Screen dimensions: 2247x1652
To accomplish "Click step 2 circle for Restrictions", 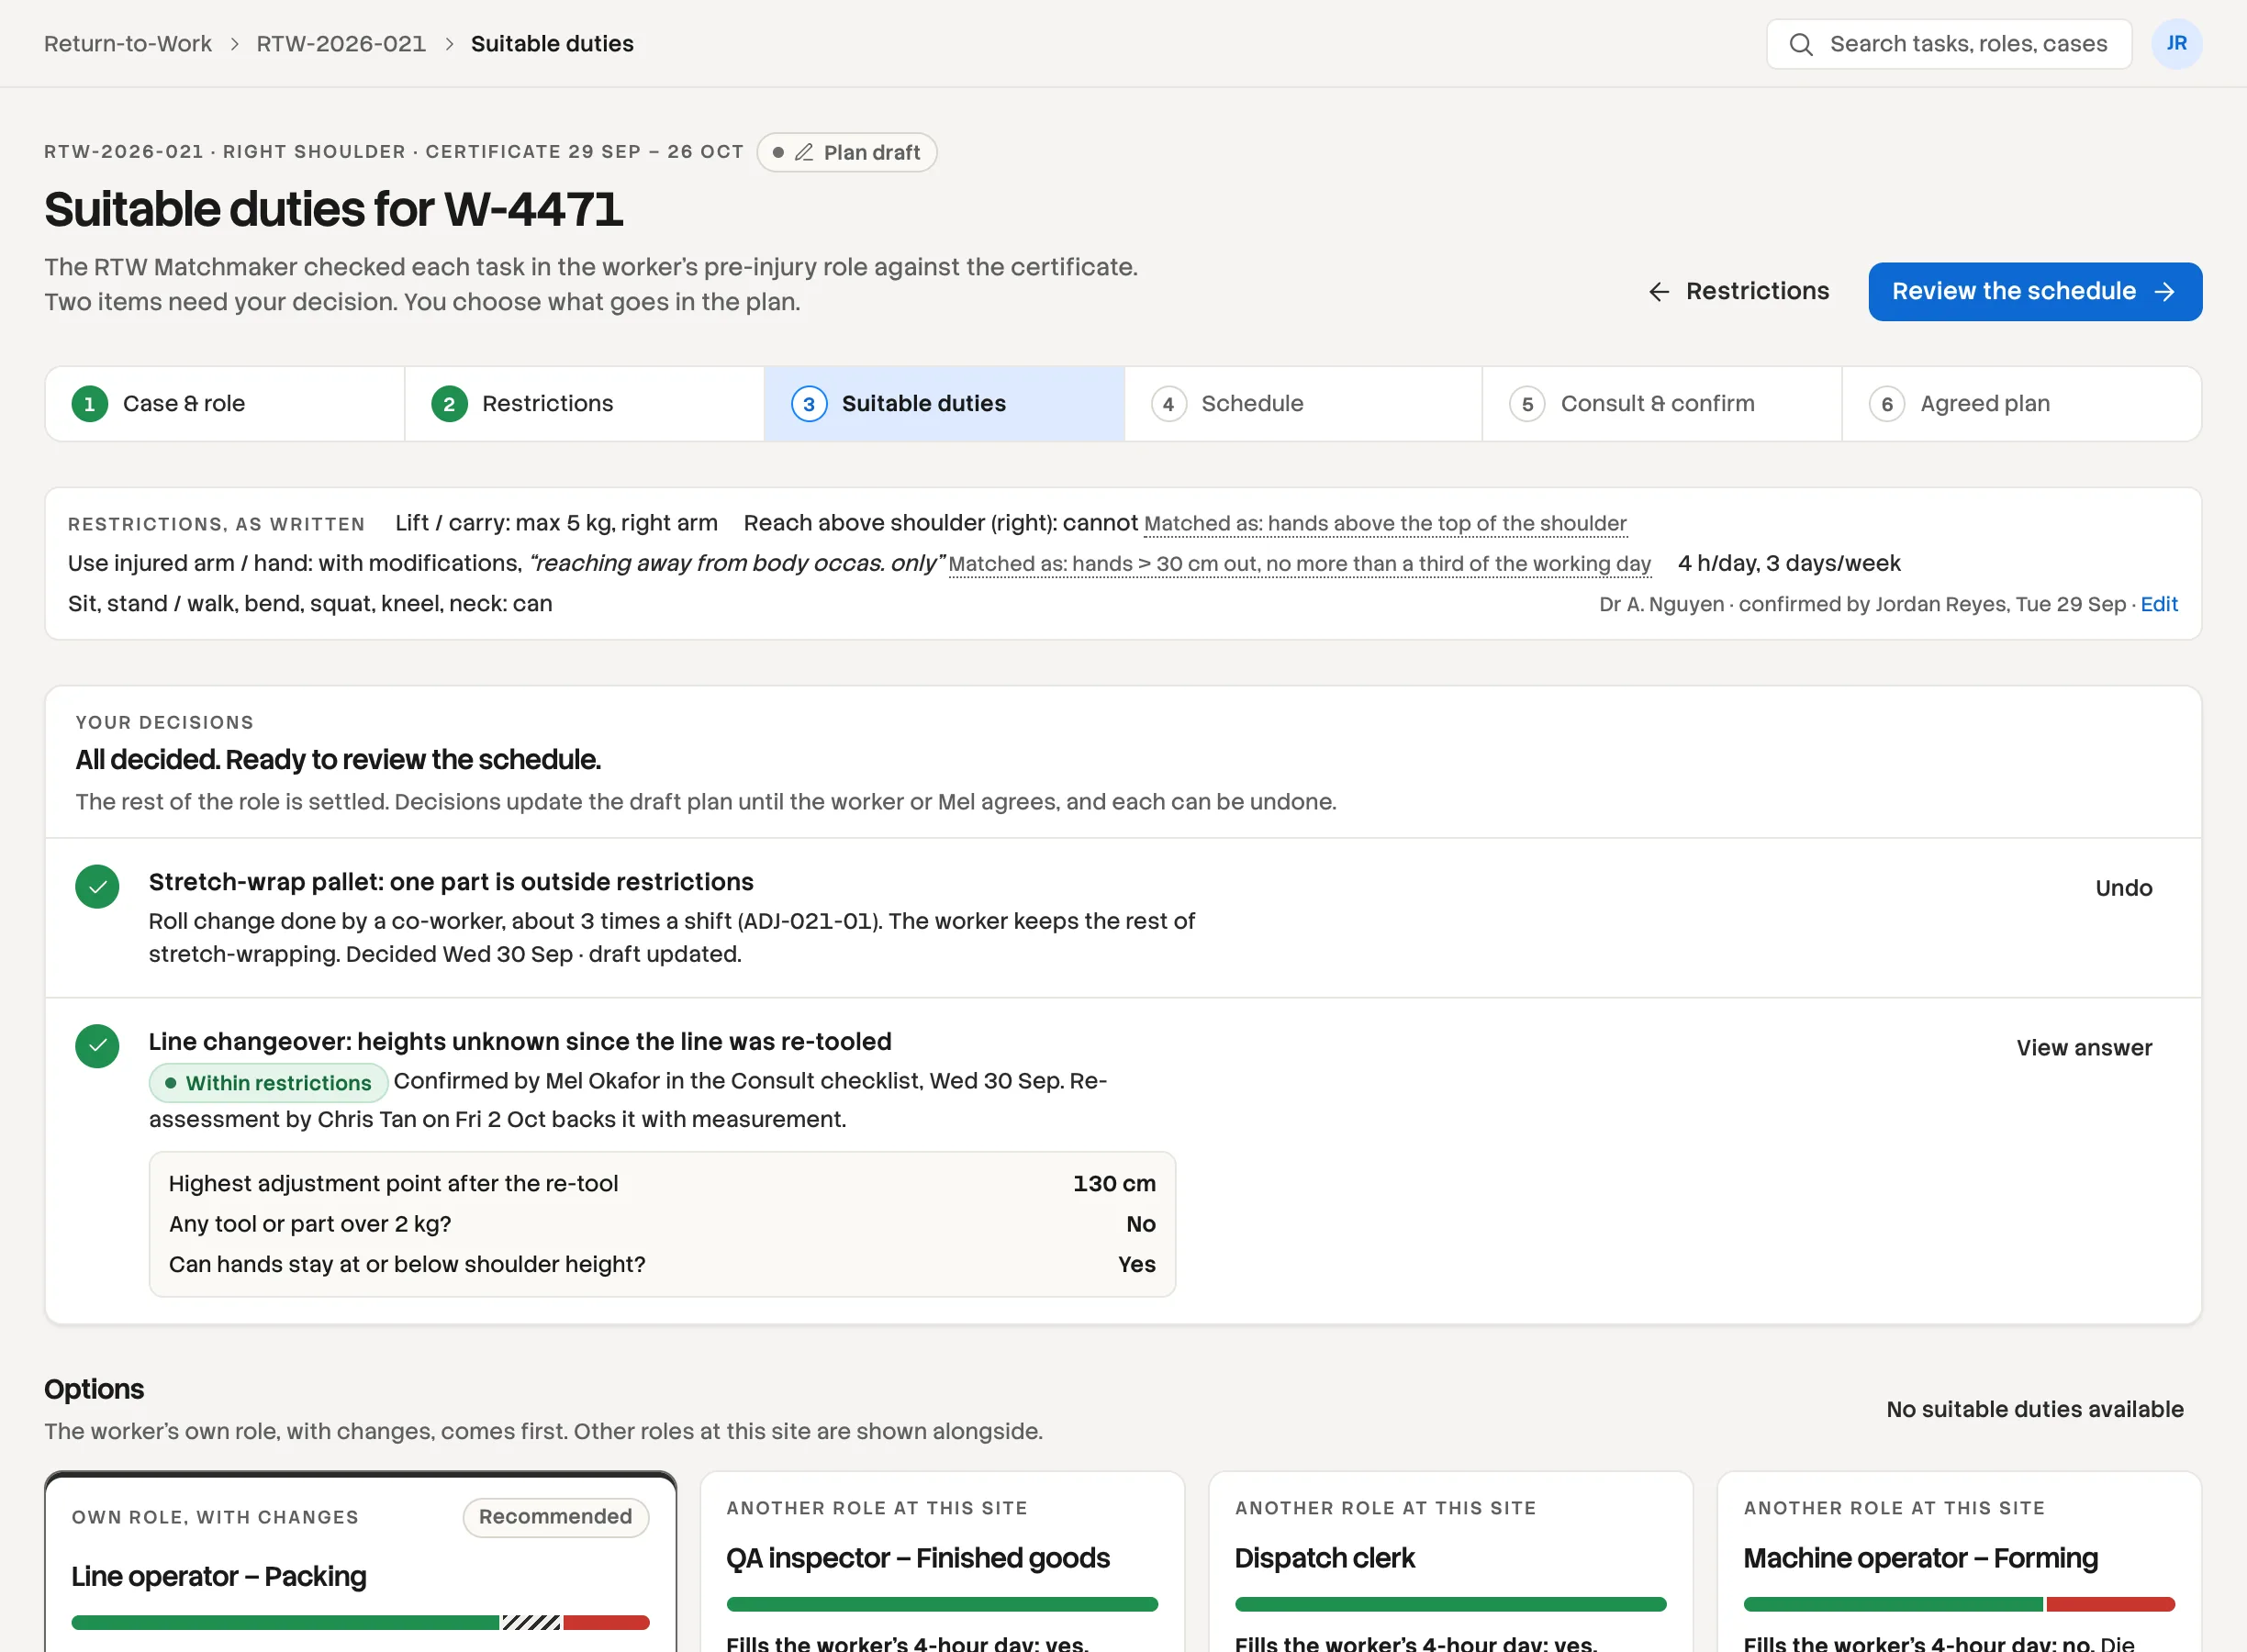I will 449,404.
